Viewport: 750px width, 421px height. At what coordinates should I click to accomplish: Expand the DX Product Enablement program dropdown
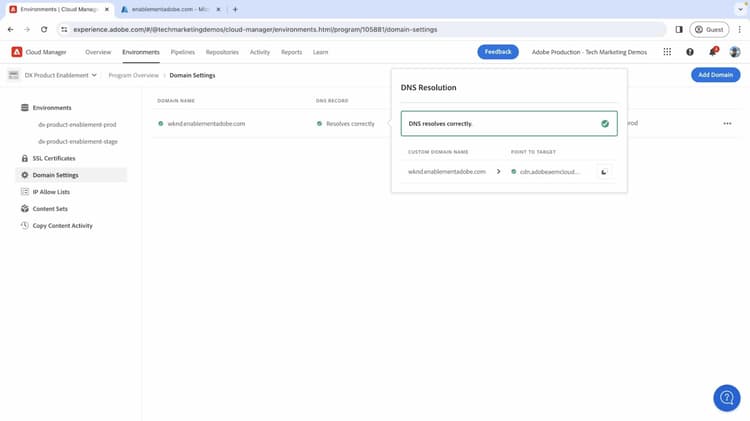(x=61, y=75)
